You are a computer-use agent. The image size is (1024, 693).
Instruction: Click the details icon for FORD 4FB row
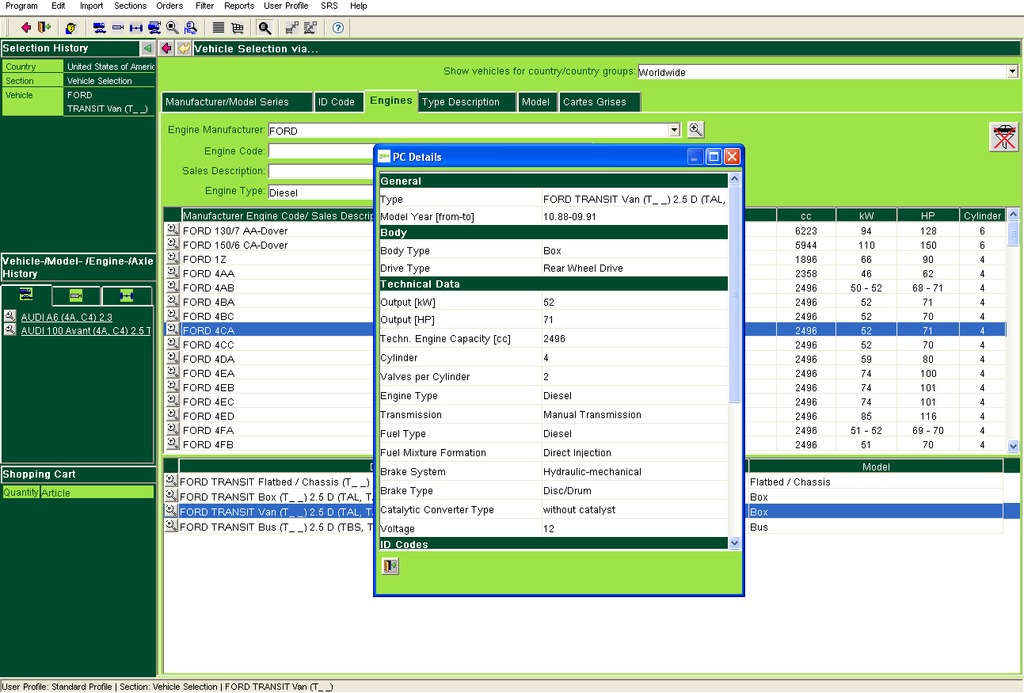click(172, 443)
